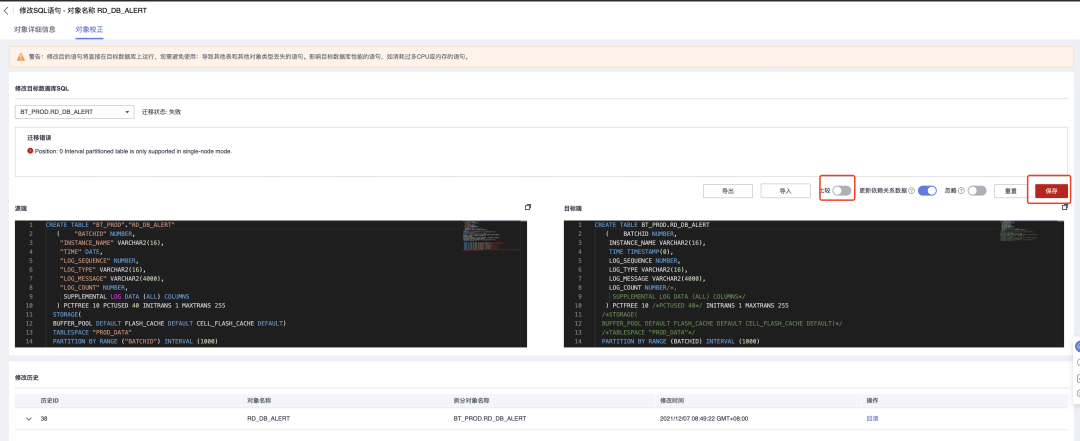This screenshot has height=441, width=1080.
Task: Enable the 比较 compare toggle
Action: tap(842, 191)
